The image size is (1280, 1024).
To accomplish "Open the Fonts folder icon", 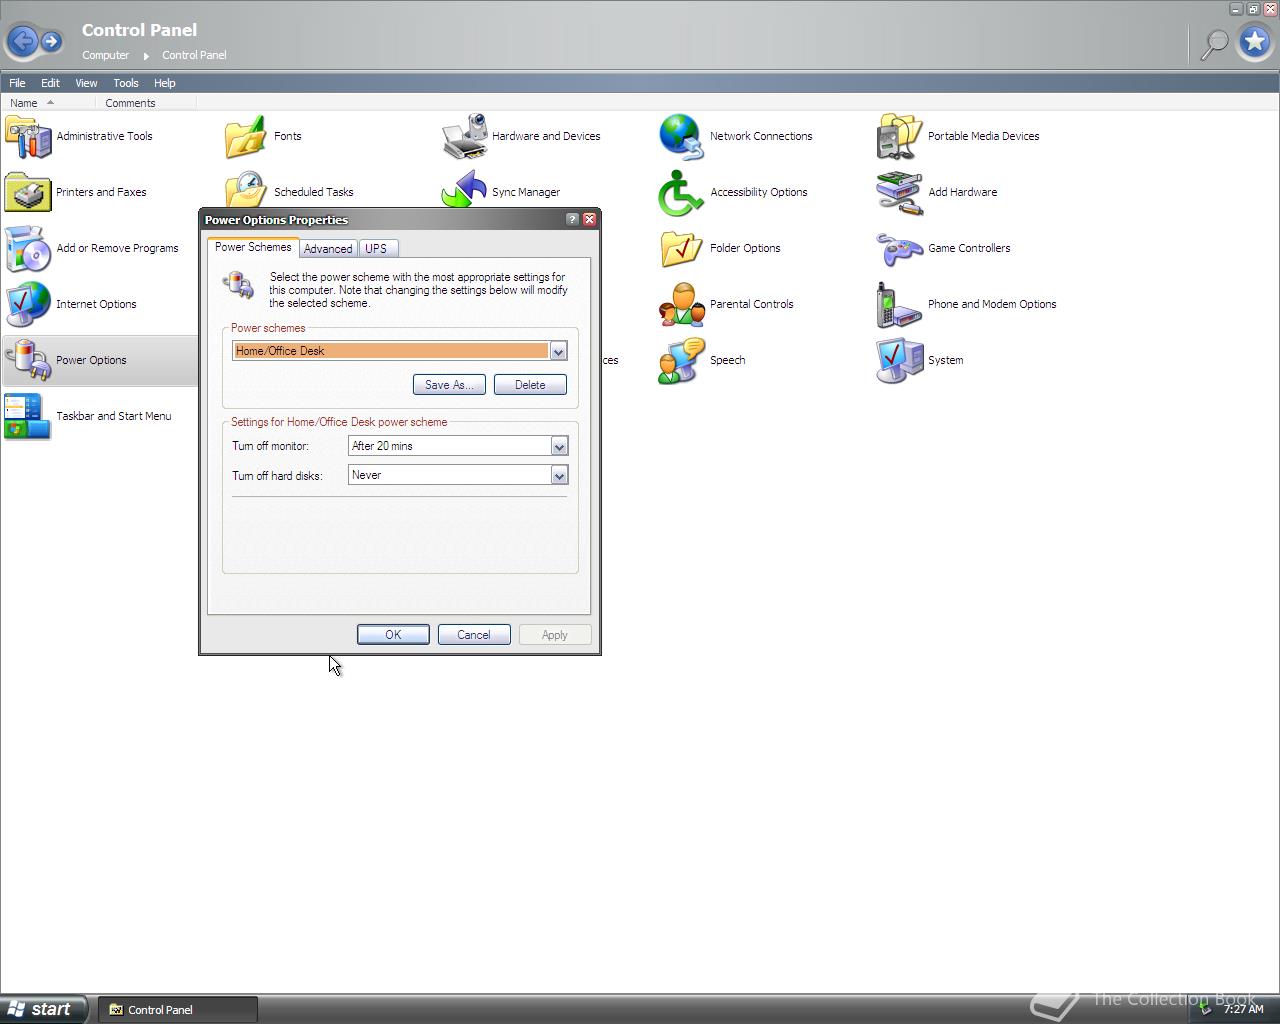I will (x=246, y=137).
